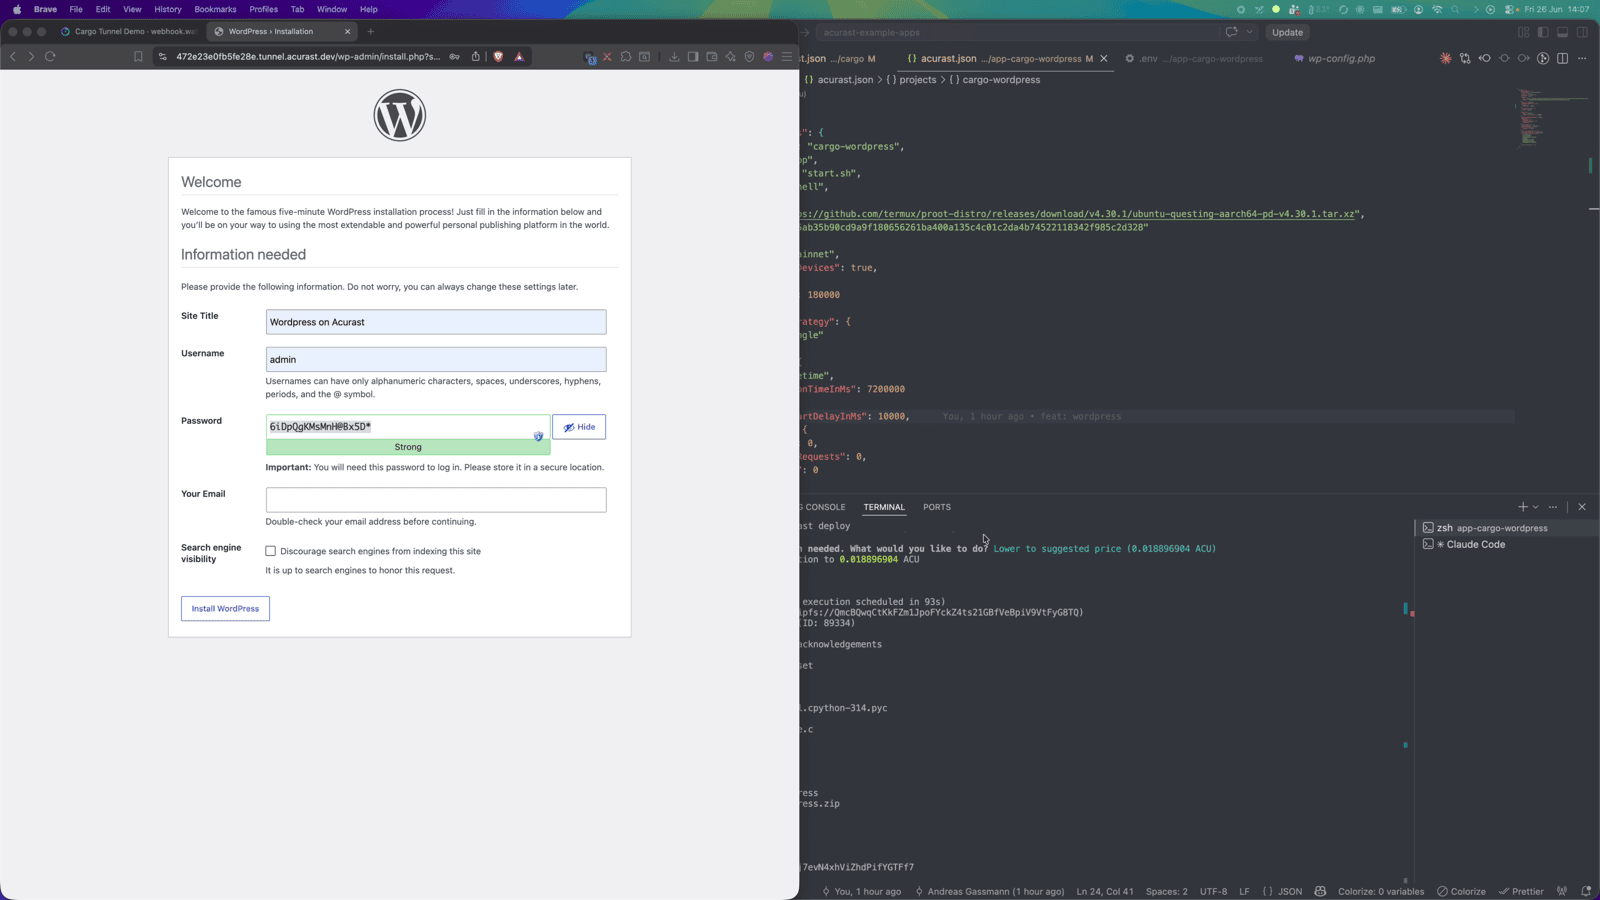1600x900 pixels.
Task: Click Copilot status icon in VS Code status bar
Action: (x=1320, y=891)
